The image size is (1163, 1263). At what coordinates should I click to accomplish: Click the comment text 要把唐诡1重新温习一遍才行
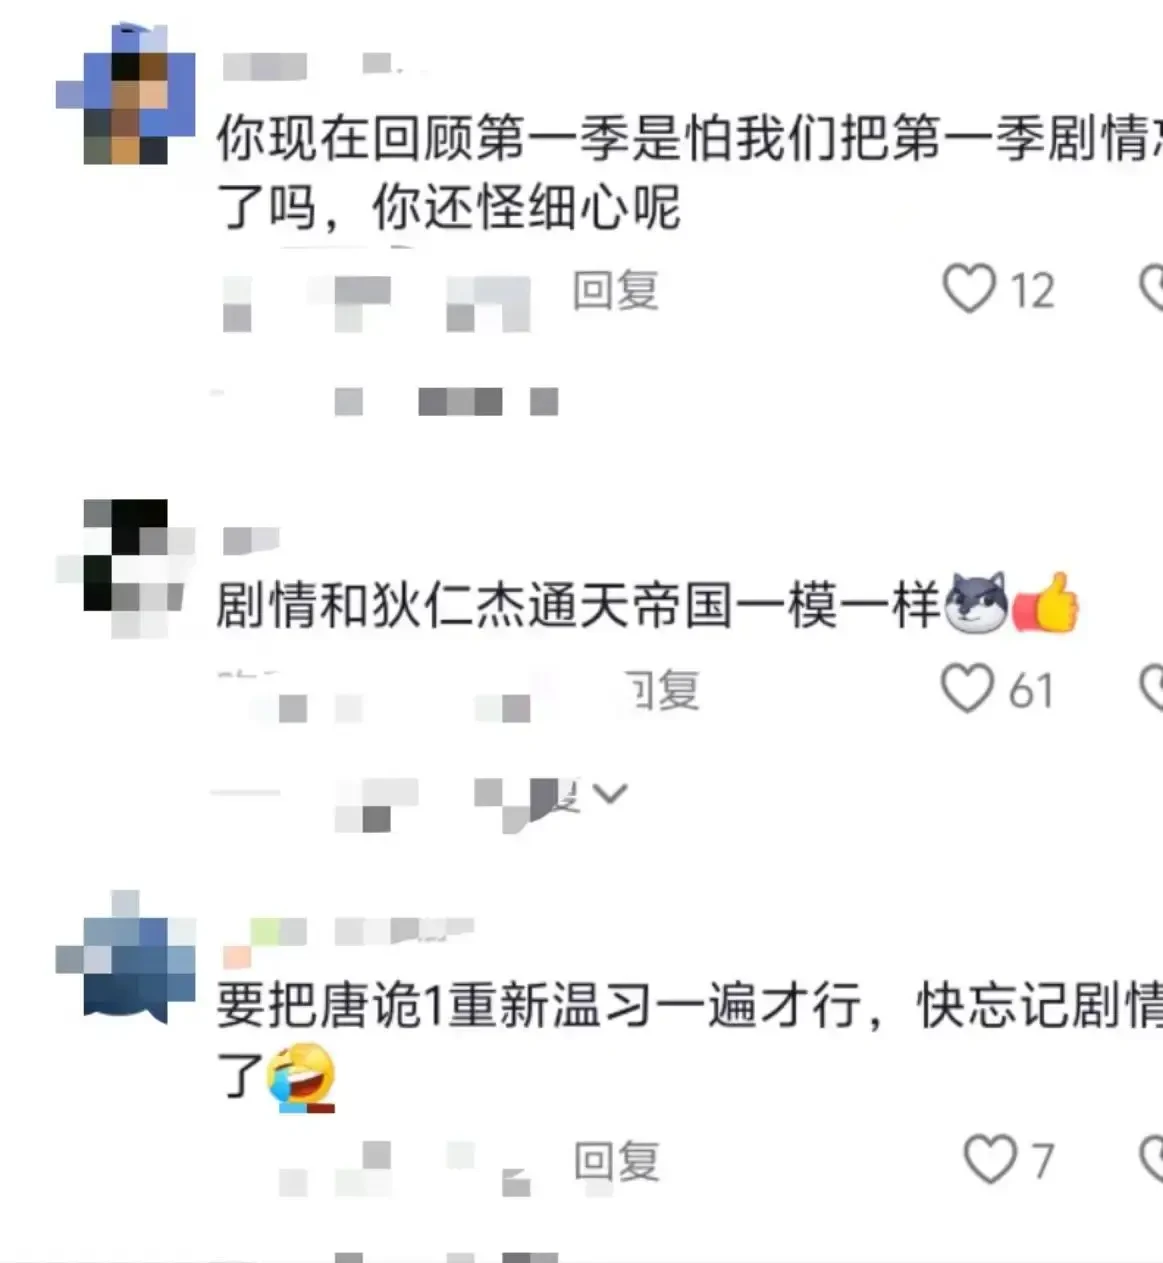538,1006
